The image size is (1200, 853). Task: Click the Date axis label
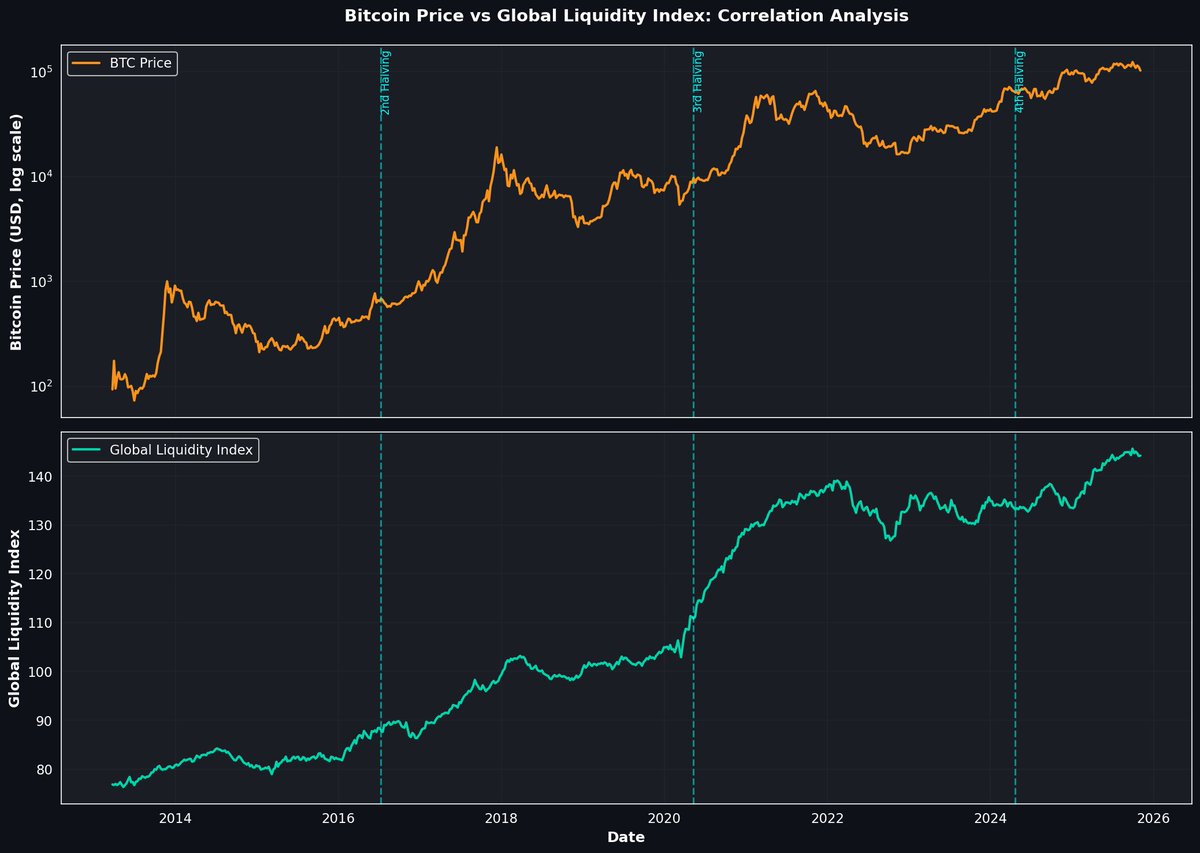click(x=625, y=837)
